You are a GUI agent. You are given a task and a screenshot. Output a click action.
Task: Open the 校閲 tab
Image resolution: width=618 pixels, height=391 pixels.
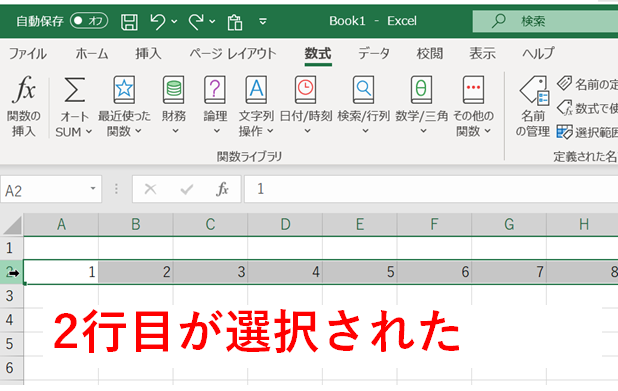tap(430, 53)
